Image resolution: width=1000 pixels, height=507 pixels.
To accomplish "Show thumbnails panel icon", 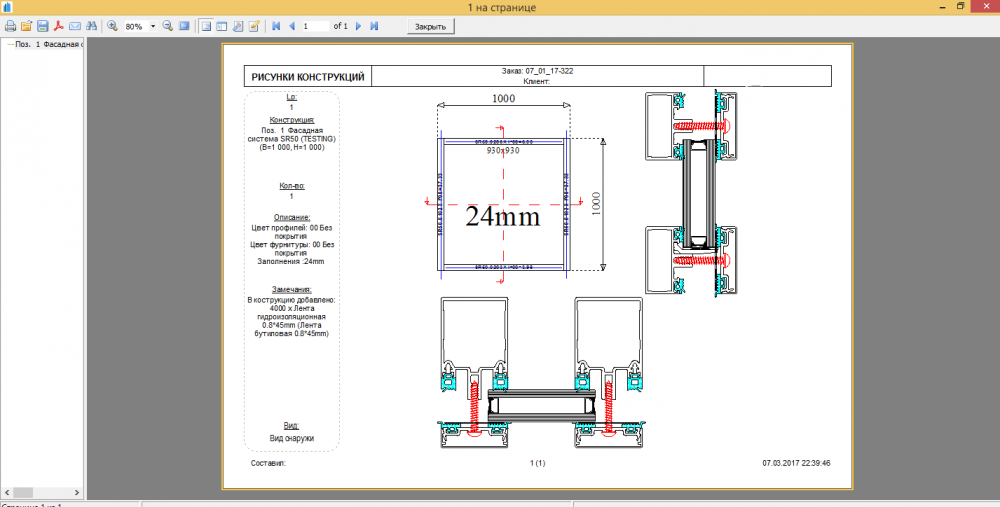I will pyautogui.click(x=222, y=26).
